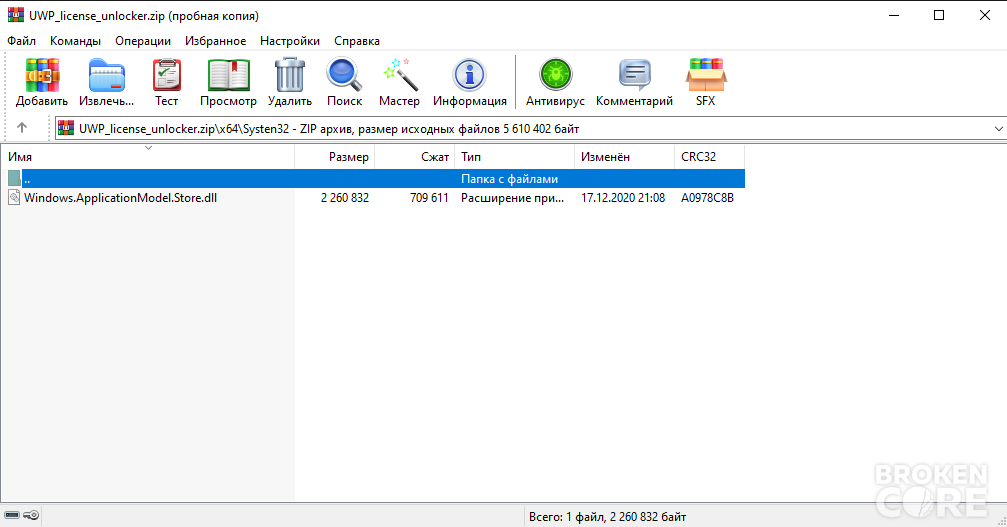Open the Файл menu
This screenshot has width=1007, height=527.
tap(21, 40)
